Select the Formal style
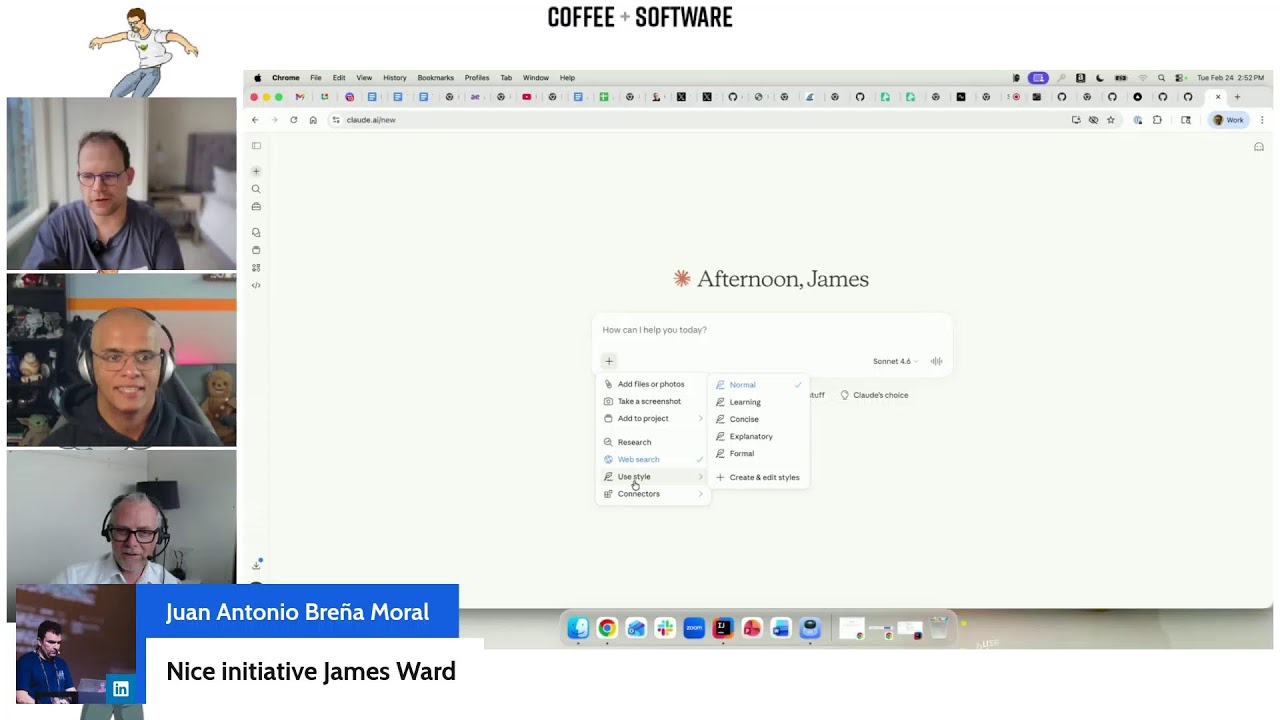This screenshot has width=1280, height=720. [759, 453]
